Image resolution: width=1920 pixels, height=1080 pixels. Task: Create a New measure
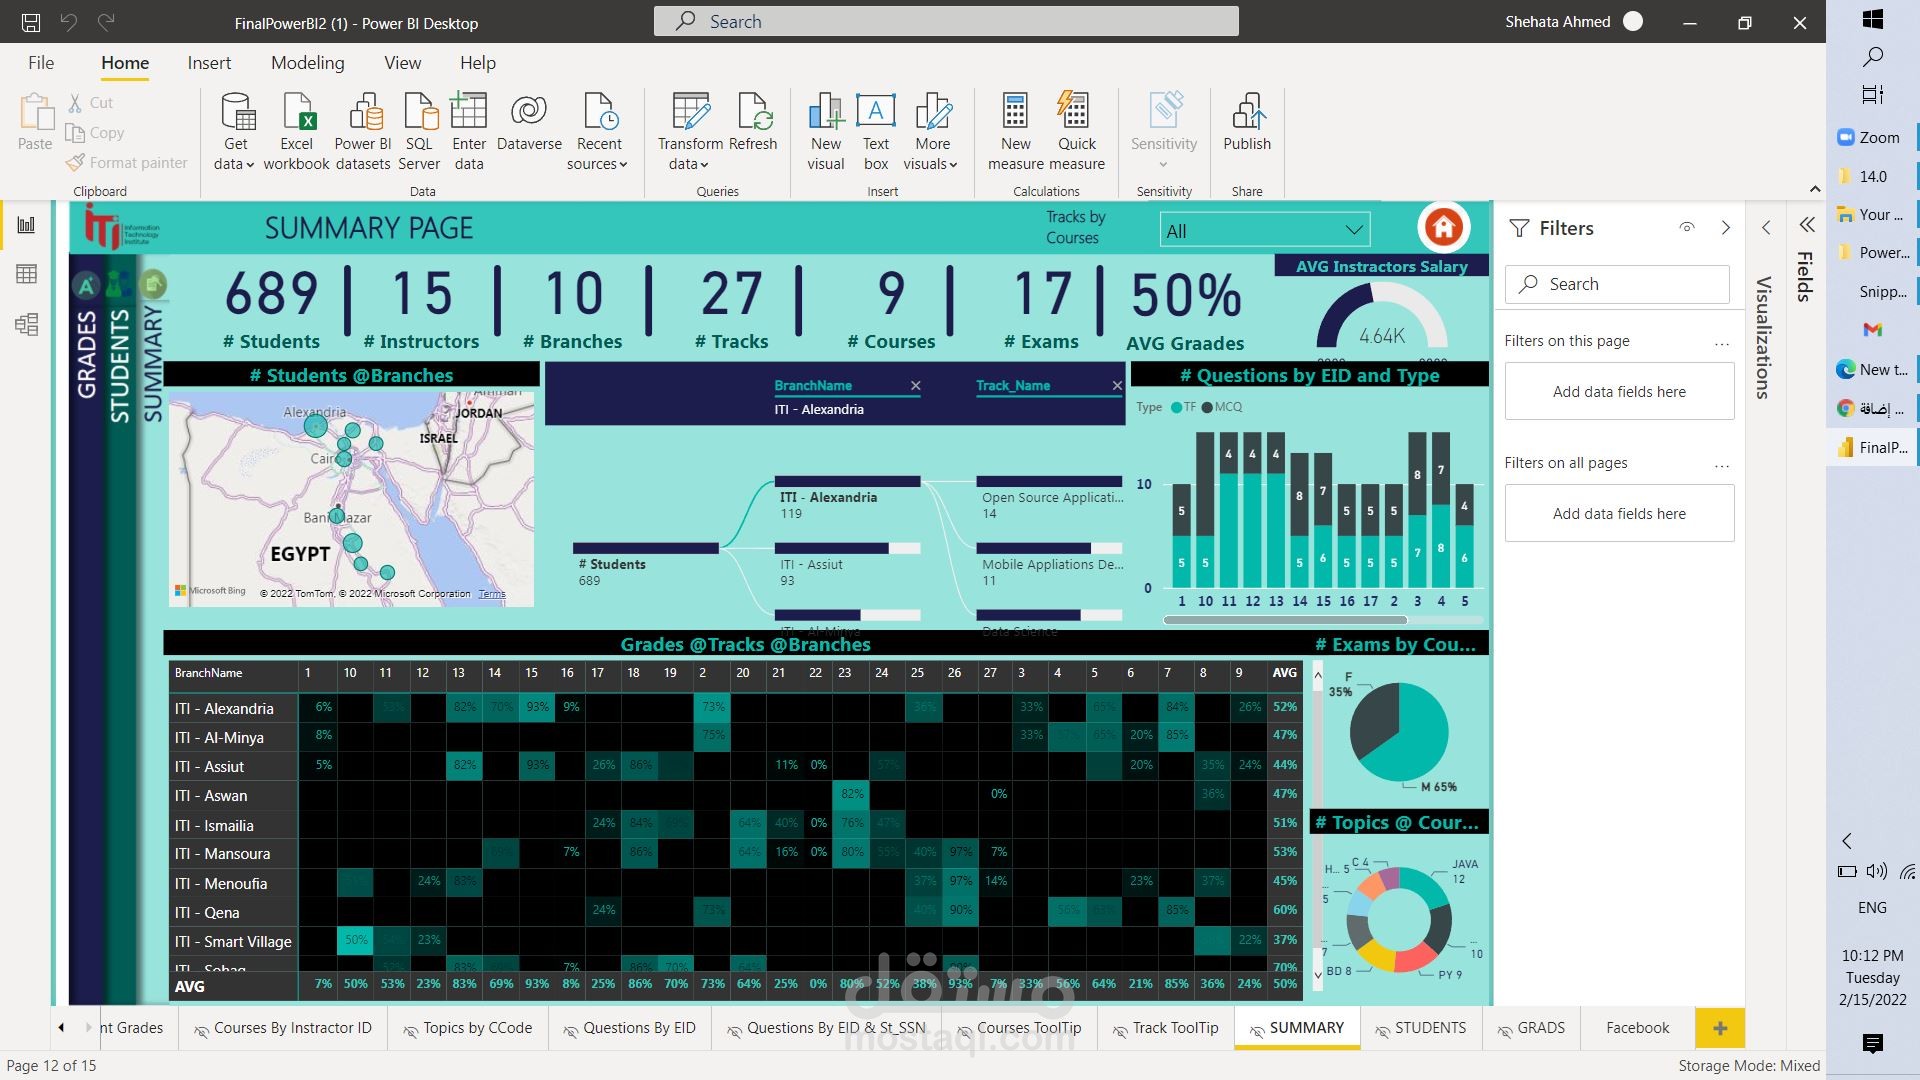[x=1016, y=132]
